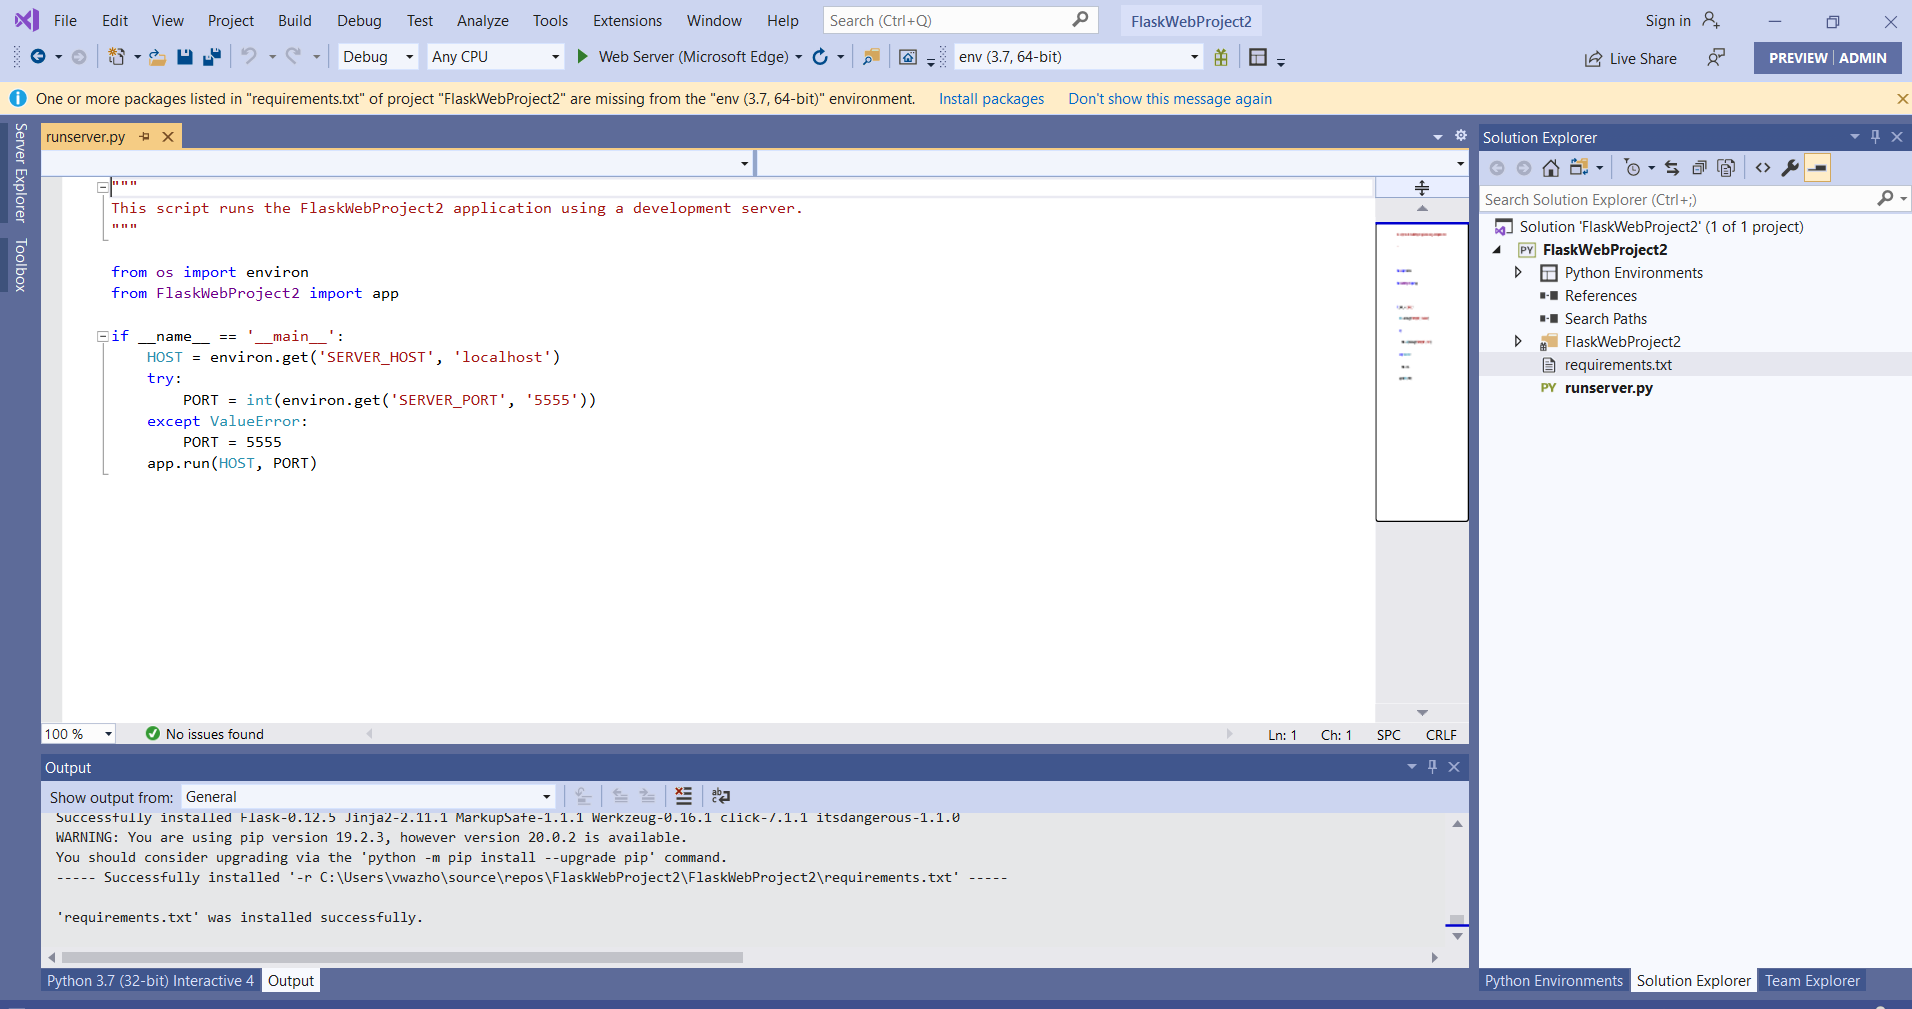1912x1009 pixels.
Task: Unpin the Solution Explorer panel
Action: tap(1874, 137)
